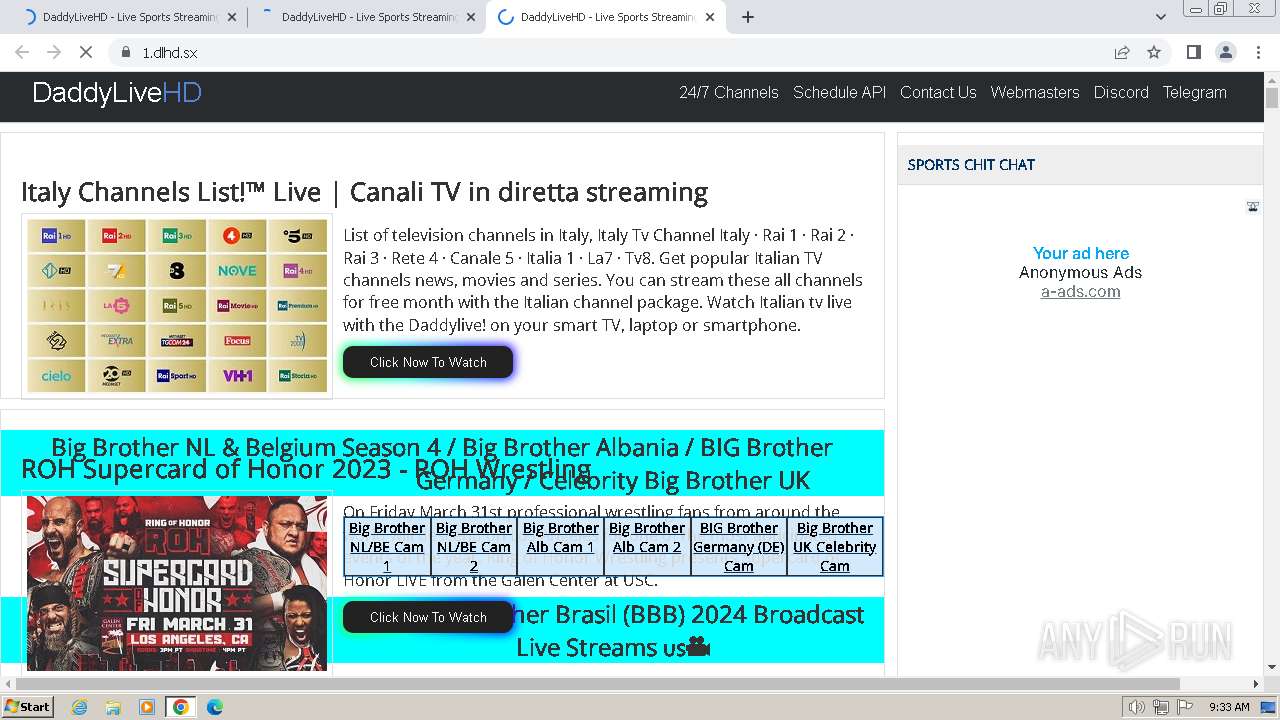
Task: Go to the Contact Us page
Action: pos(938,92)
